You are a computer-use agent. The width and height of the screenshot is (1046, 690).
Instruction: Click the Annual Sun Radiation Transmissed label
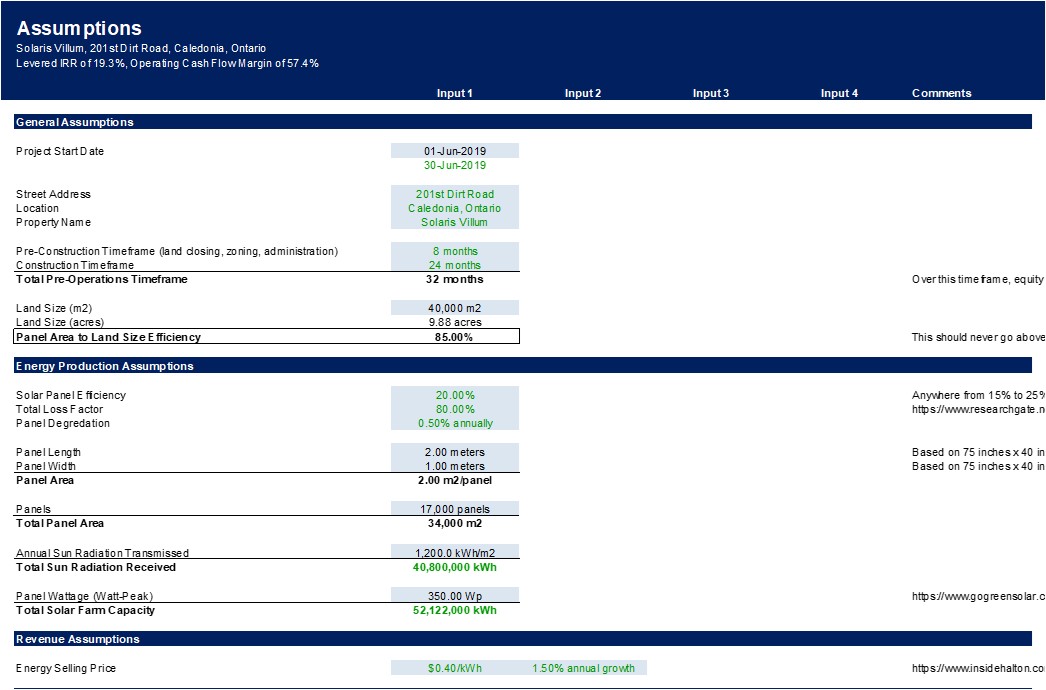tap(103, 553)
